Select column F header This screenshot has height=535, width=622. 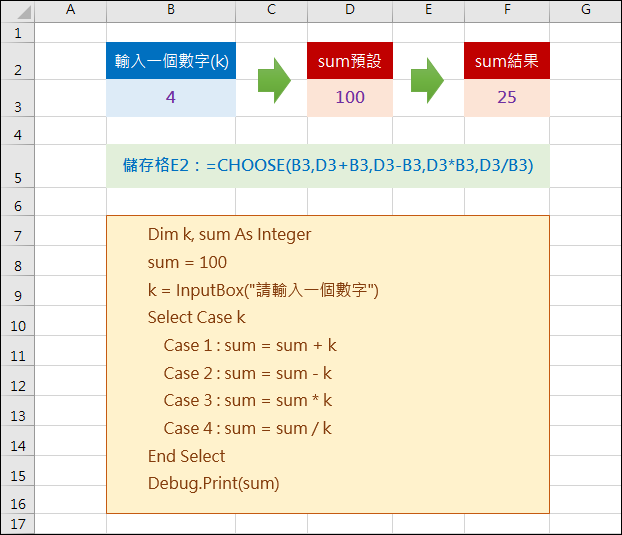[x=507, y=11]
